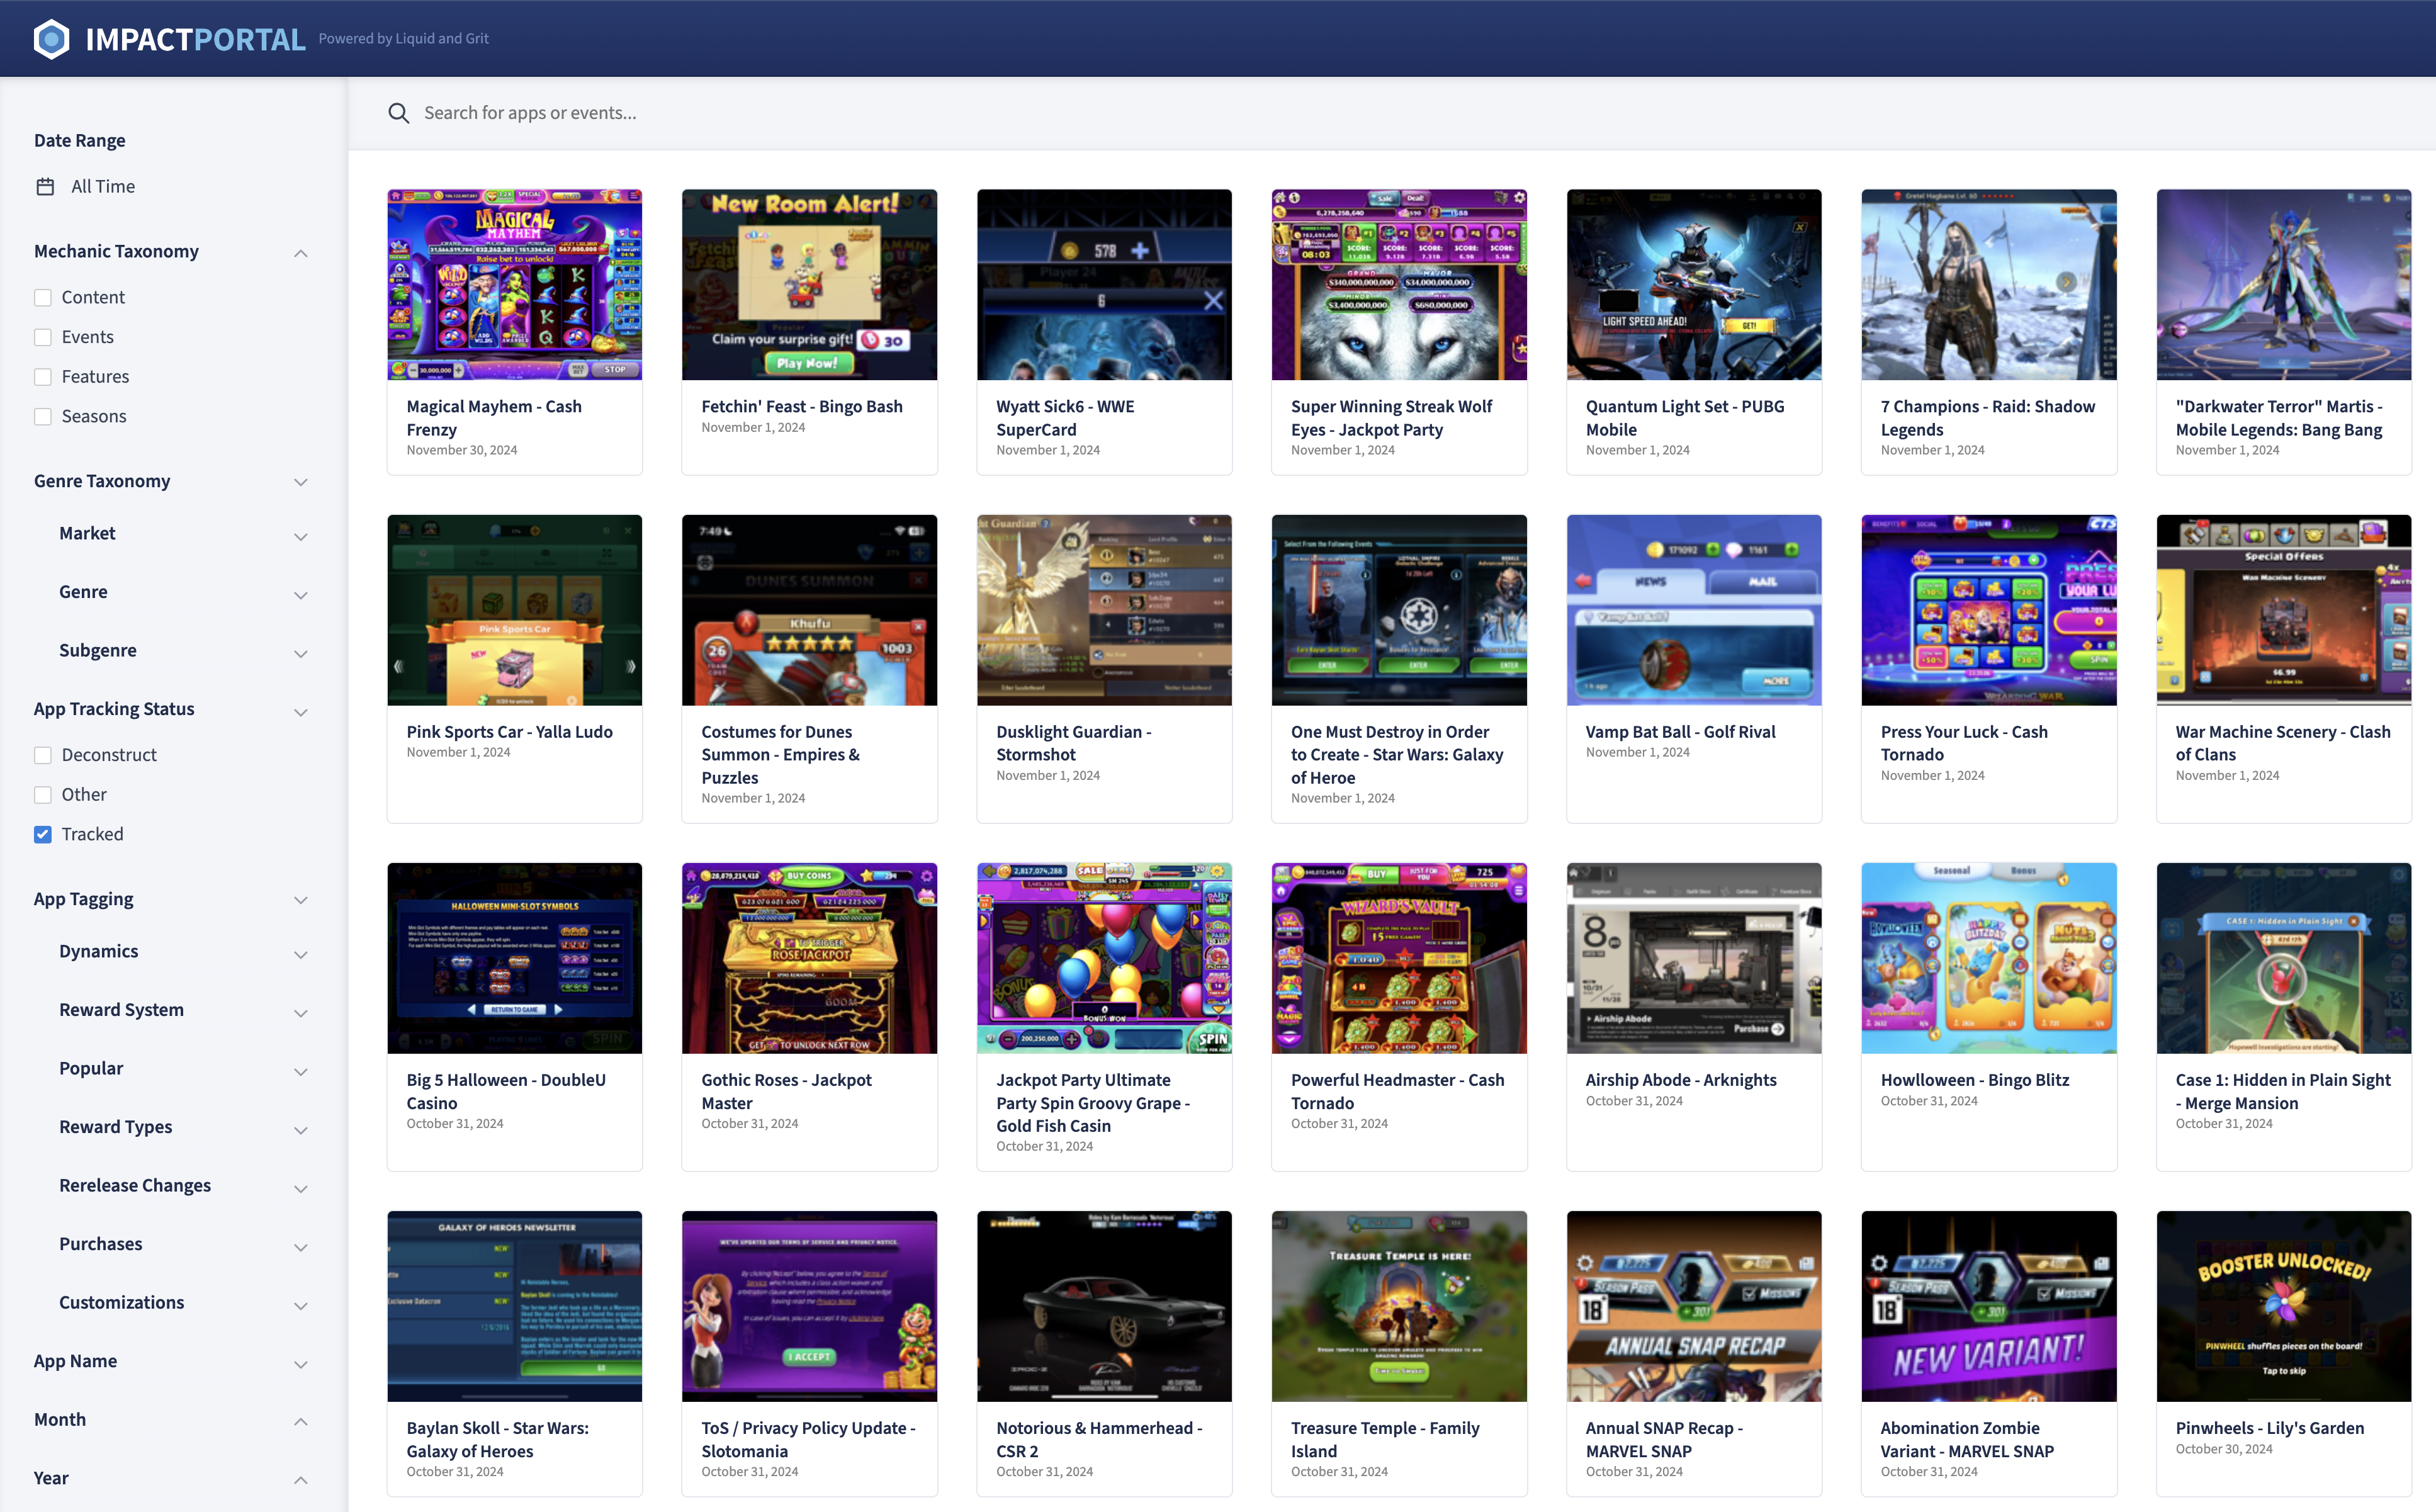Open the 7 Champions Raid thumbnail

click(1989, 284)
